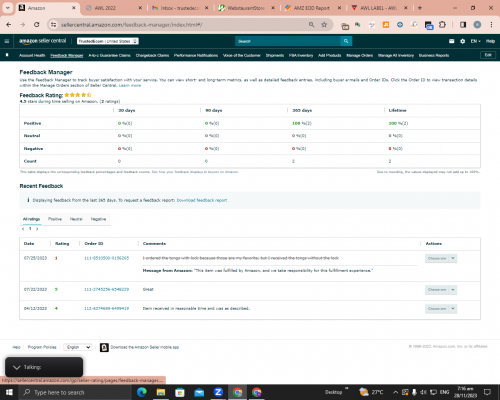Click Download feedback report link
500x400 pixels.
202,200
